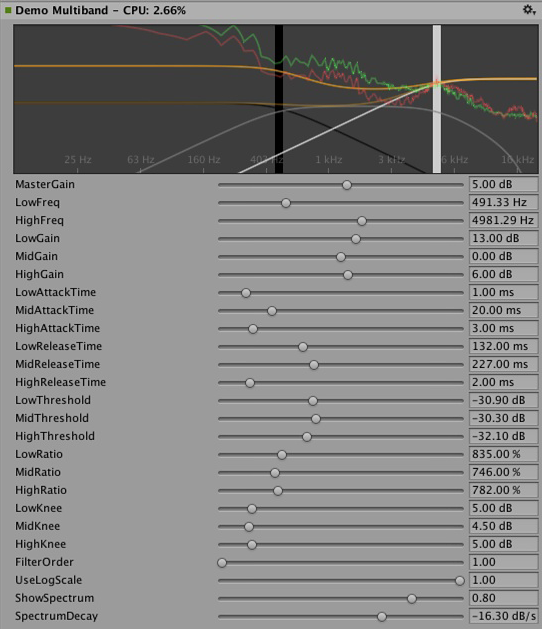Click the LowAttackTime slider knob
542x629 pixels.
246,293
